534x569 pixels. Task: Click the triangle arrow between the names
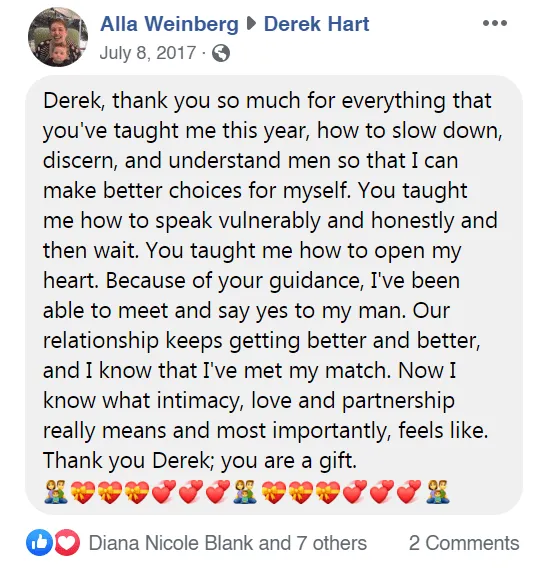pos(251,24)
